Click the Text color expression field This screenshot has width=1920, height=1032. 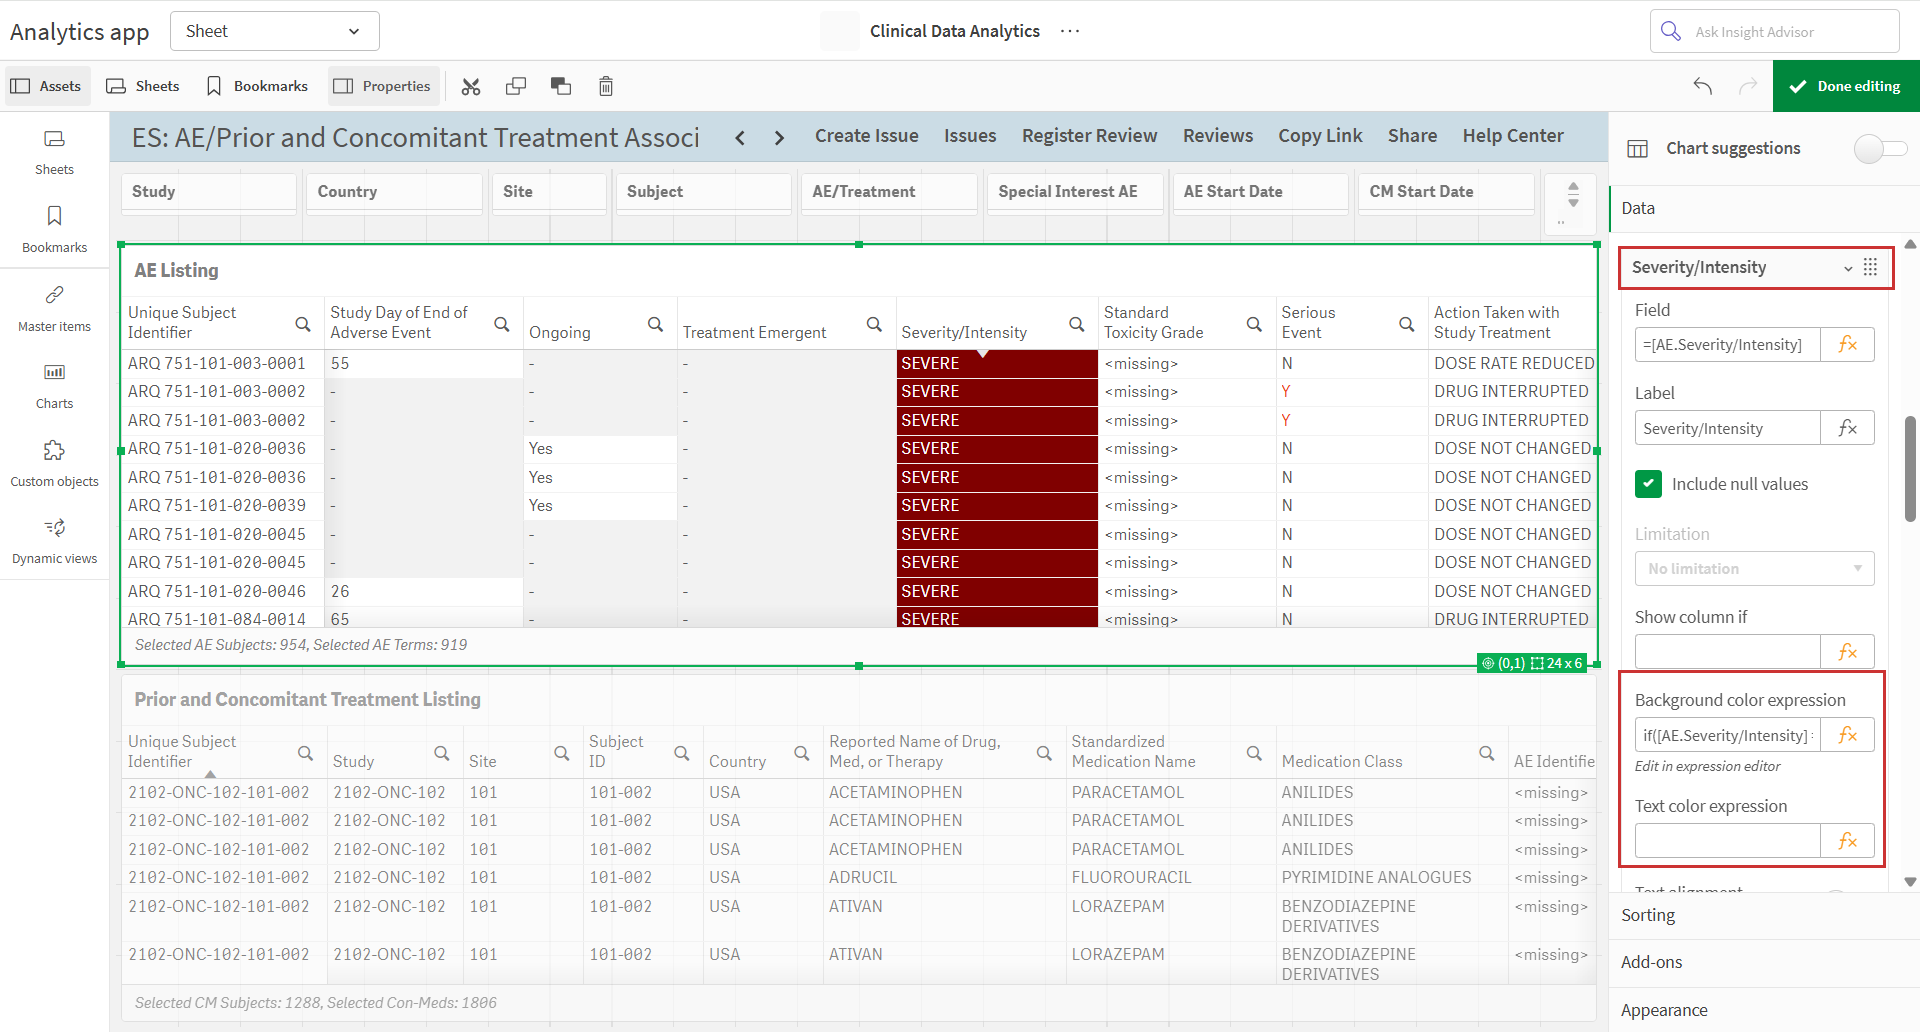coord(1727,841)
